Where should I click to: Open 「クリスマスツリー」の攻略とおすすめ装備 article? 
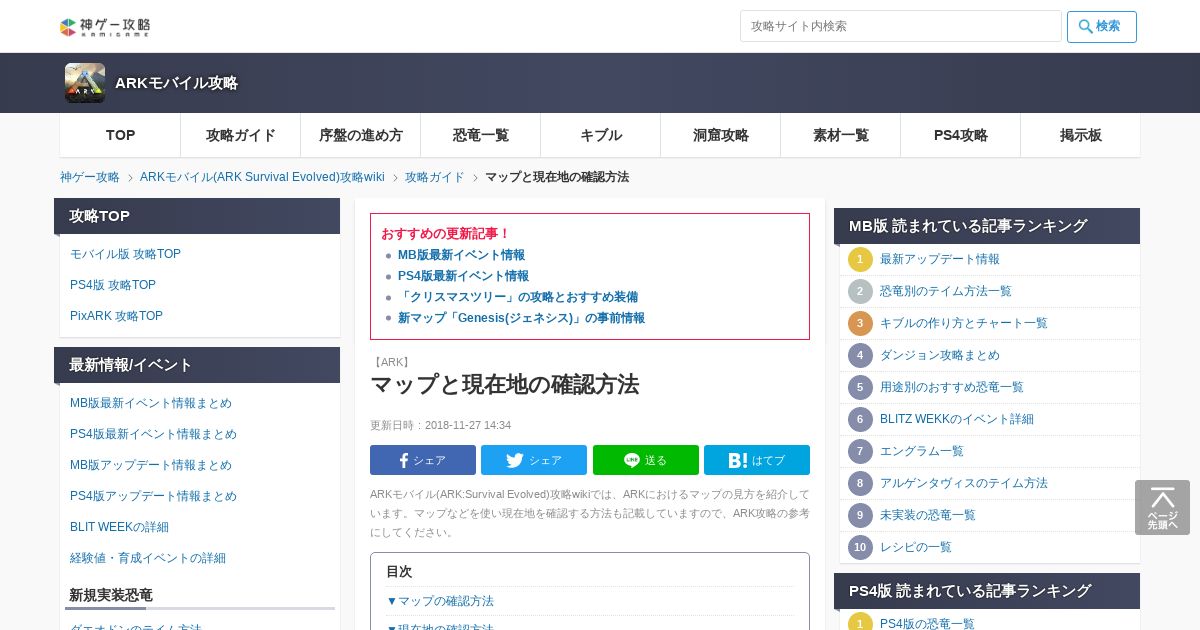click(518, 297)
